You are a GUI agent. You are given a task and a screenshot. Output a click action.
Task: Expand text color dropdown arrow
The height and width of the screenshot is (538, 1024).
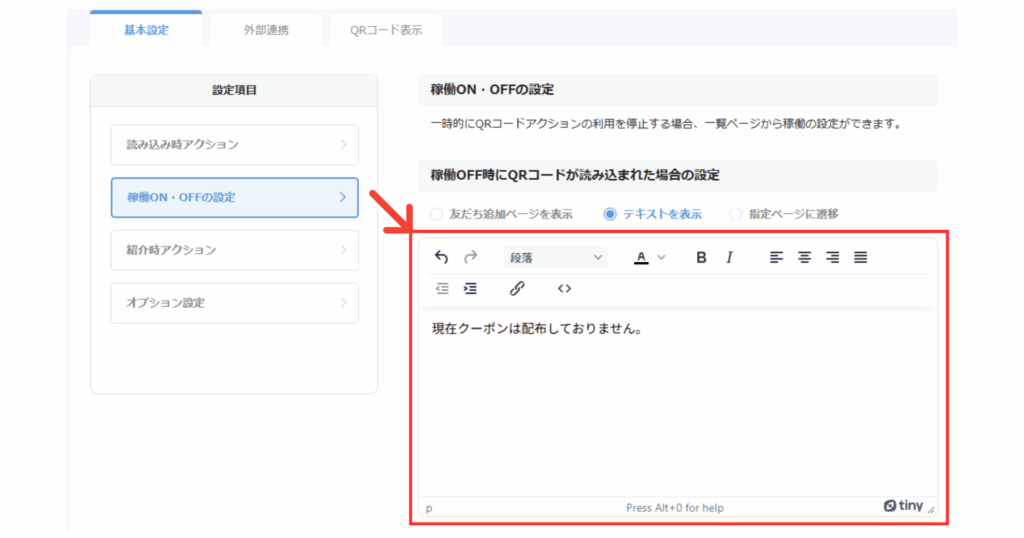[x=661, y=258]
